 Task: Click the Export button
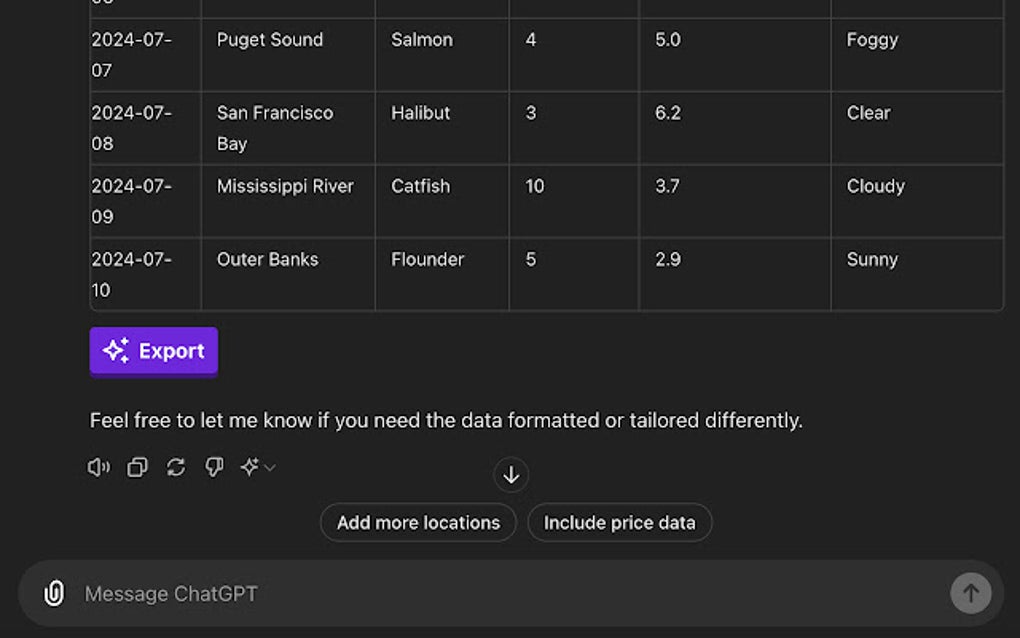point(153,351)
